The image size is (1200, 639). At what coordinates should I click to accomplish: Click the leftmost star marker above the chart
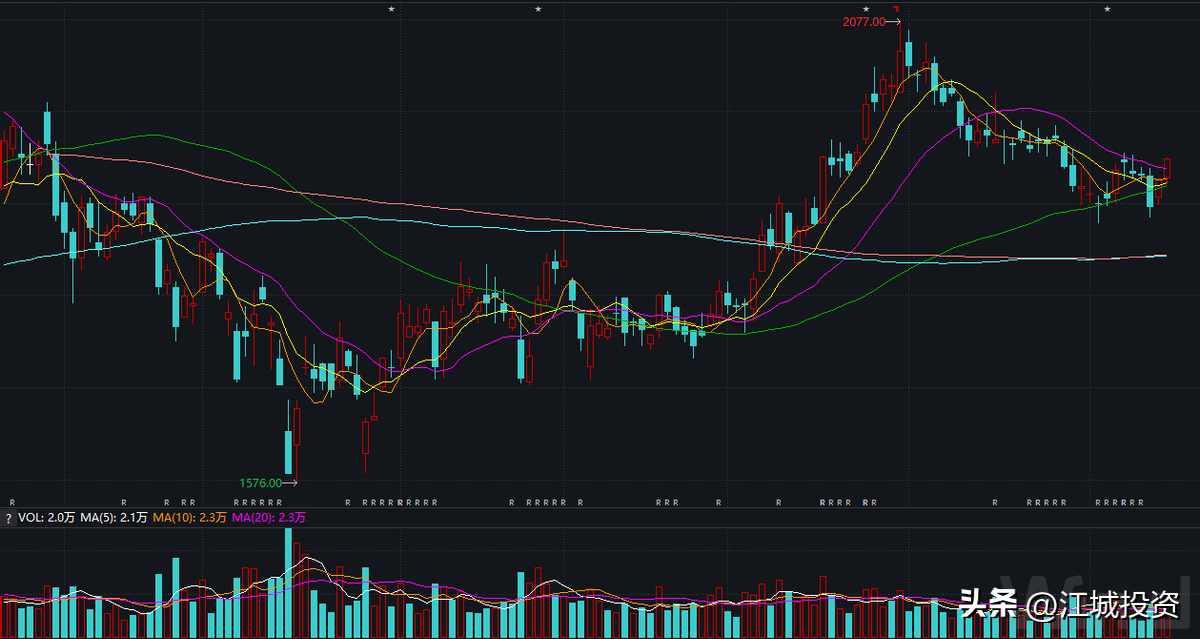coord(391,9)
